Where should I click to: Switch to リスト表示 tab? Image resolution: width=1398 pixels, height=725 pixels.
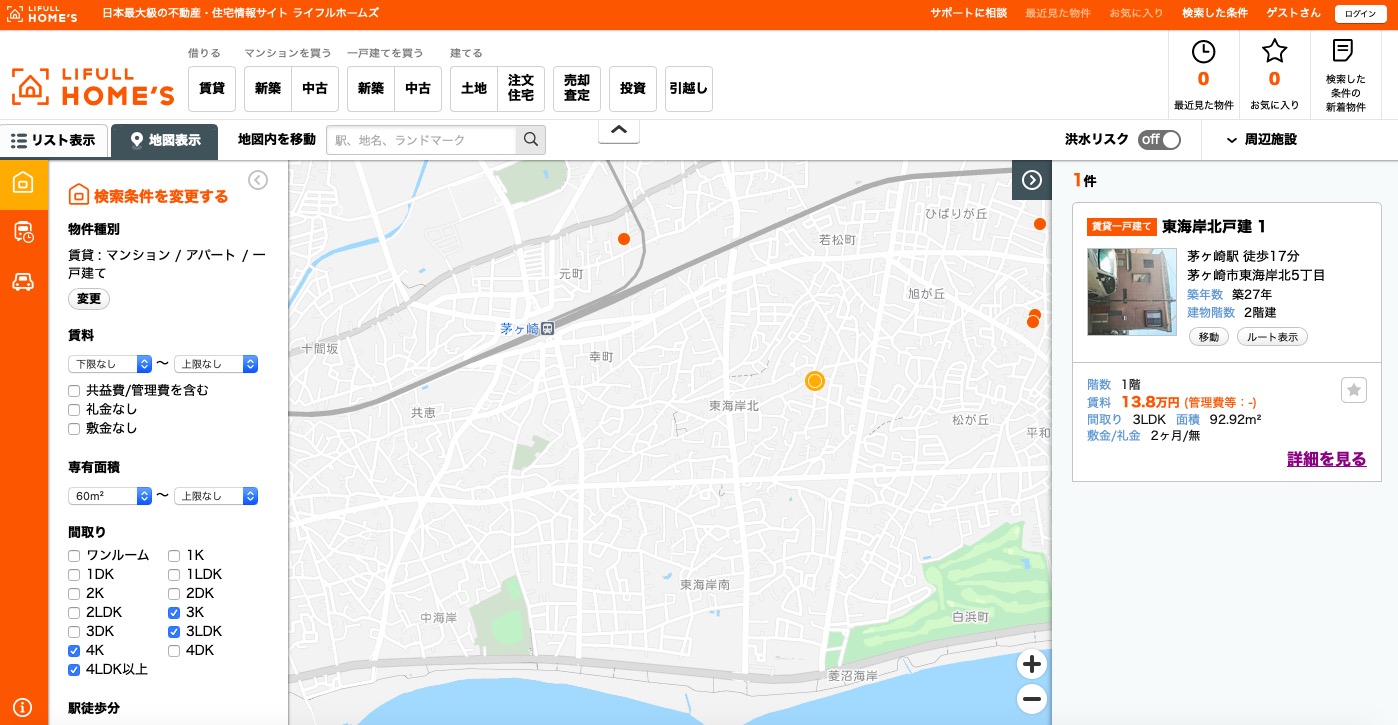(x=54, y=141)
